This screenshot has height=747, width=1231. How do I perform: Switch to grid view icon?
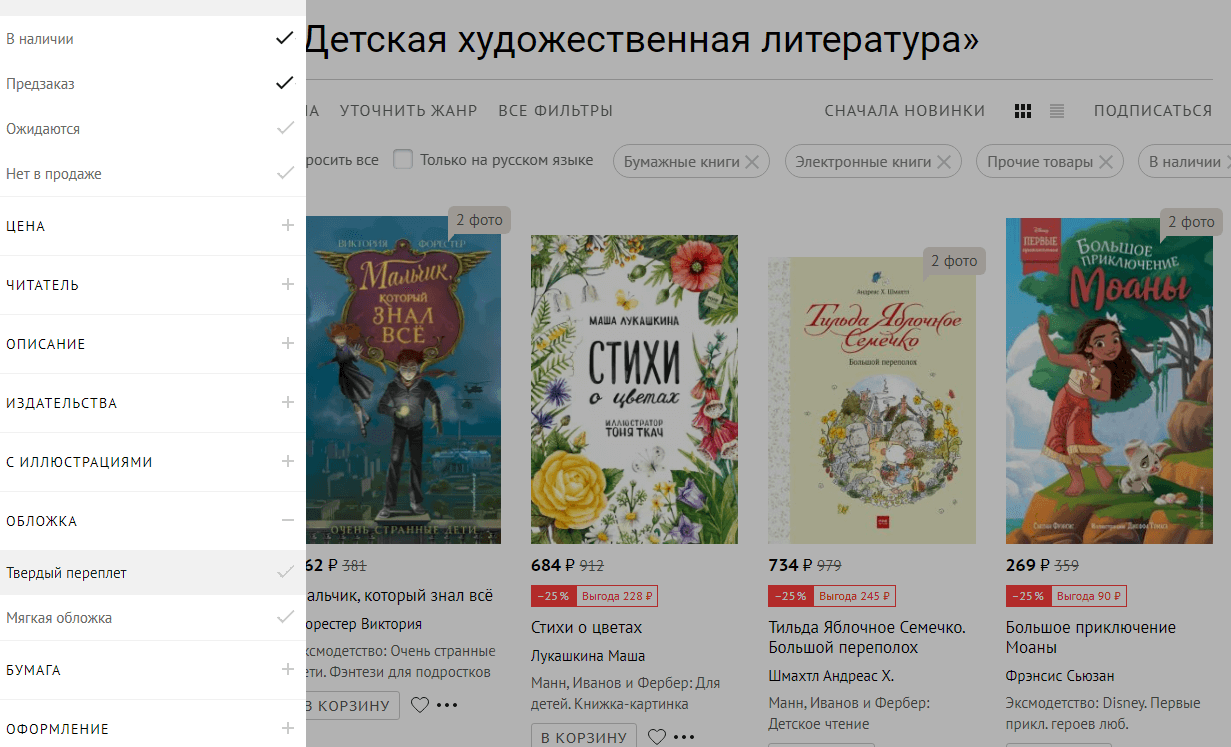(1022, 111)
